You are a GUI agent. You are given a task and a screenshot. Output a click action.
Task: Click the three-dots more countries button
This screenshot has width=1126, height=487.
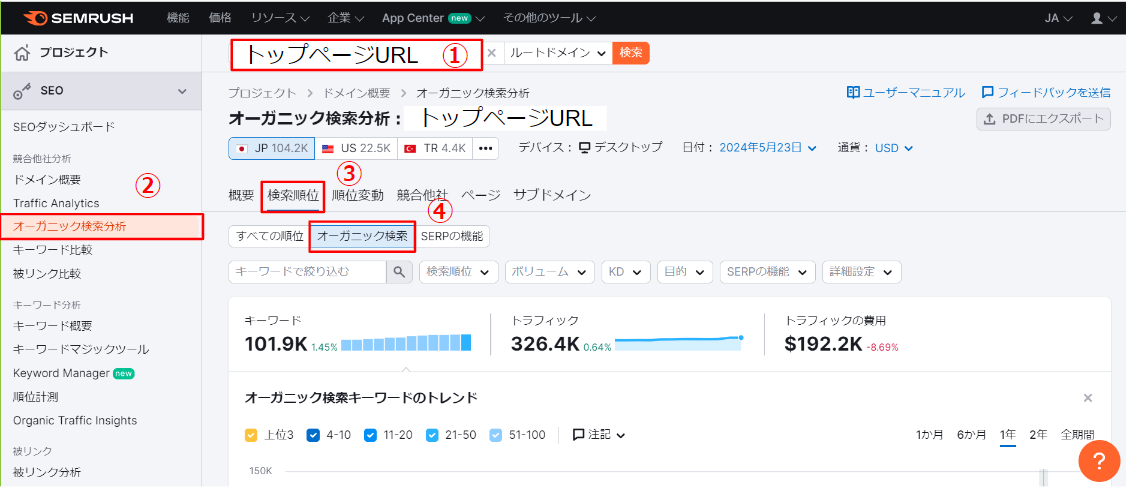(486, 148)
